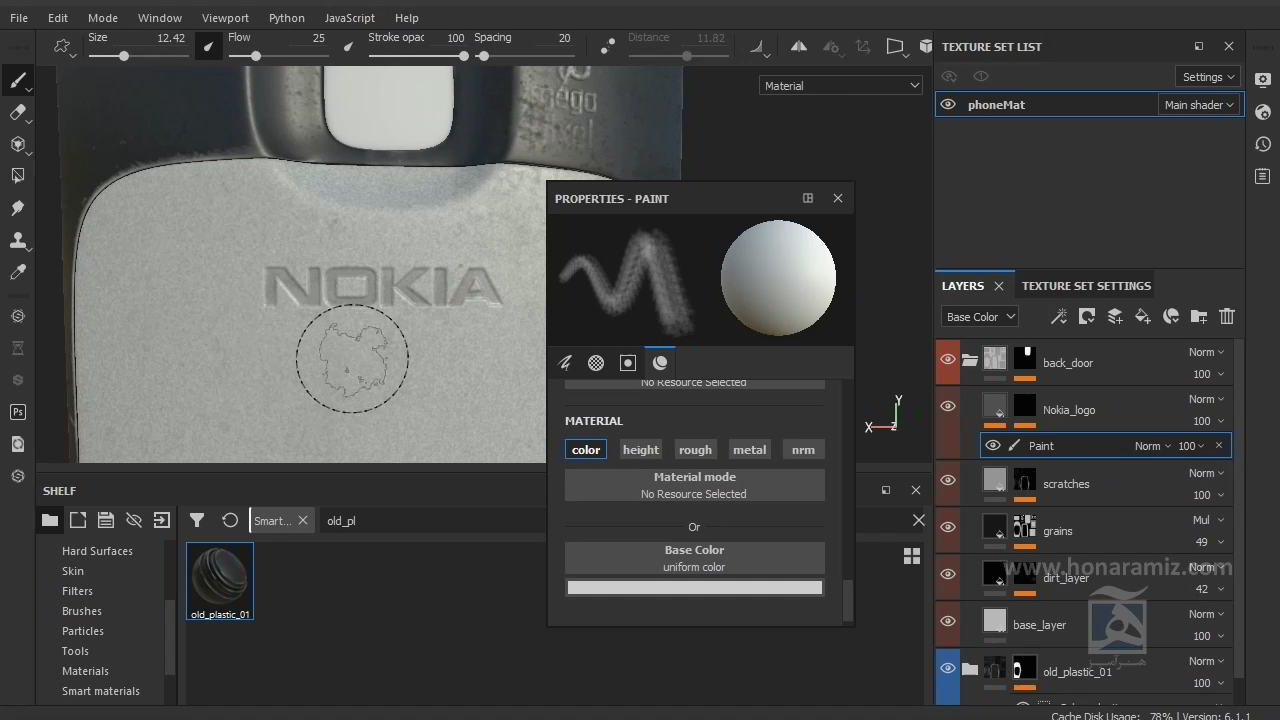Hide the base_layer layer
Viewport: 1280px width, 720px height.
[x=948, y=621]
